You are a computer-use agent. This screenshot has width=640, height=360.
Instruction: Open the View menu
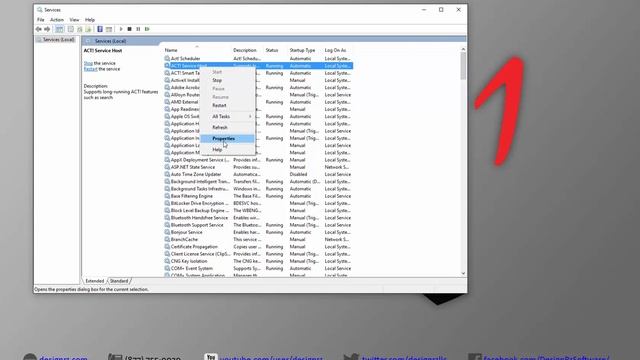74,20
